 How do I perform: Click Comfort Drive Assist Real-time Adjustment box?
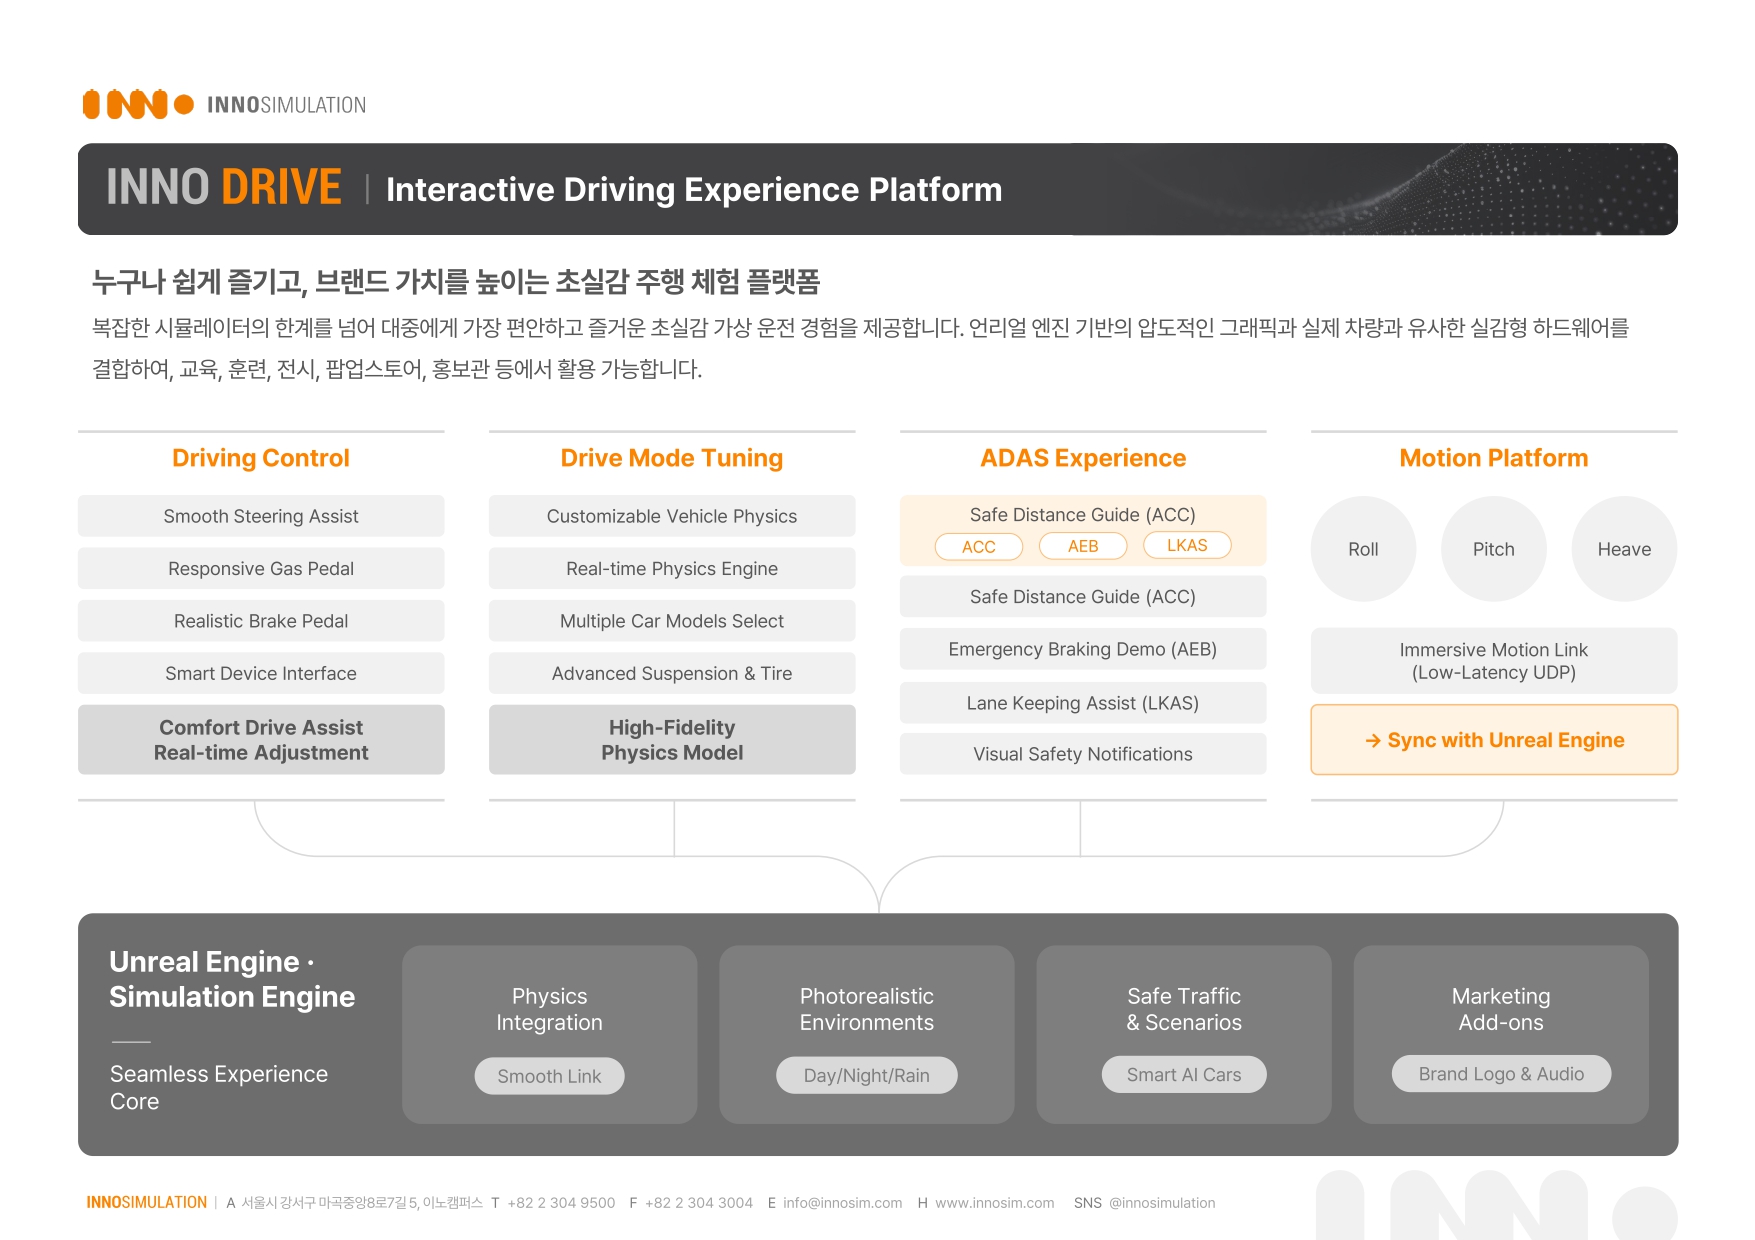(x=261, y=740)
